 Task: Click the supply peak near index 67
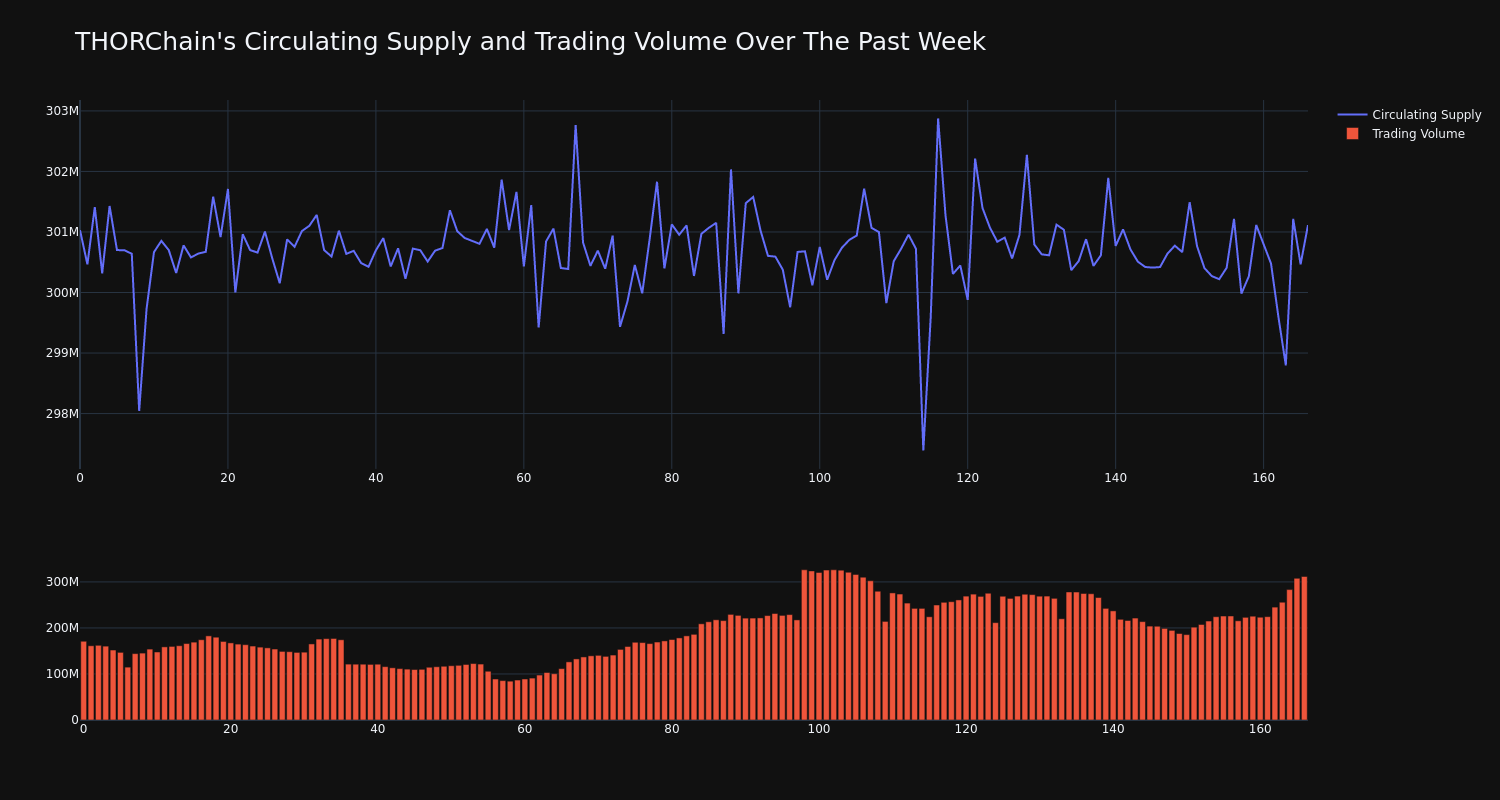575,126
